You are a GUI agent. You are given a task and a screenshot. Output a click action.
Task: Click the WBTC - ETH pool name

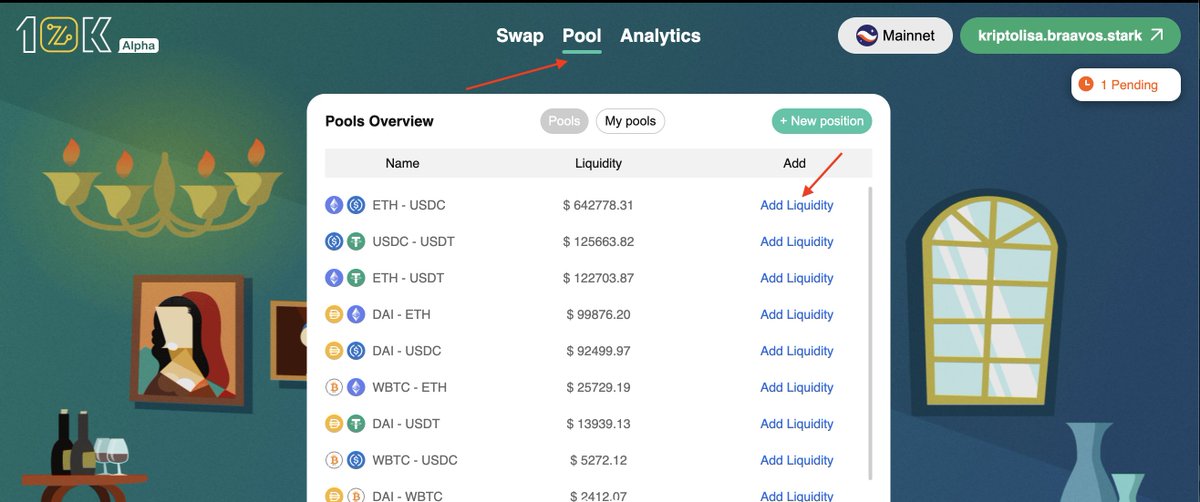coord(408,387)
